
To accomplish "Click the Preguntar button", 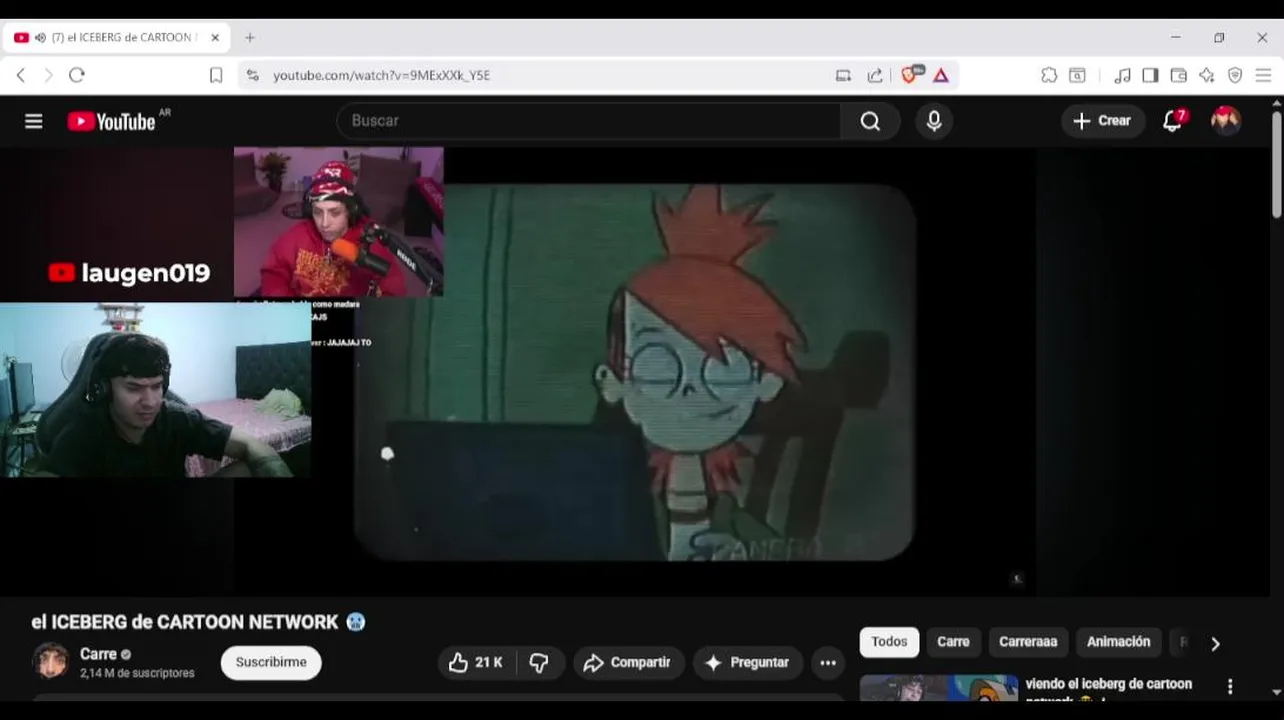I will (747, 662).
